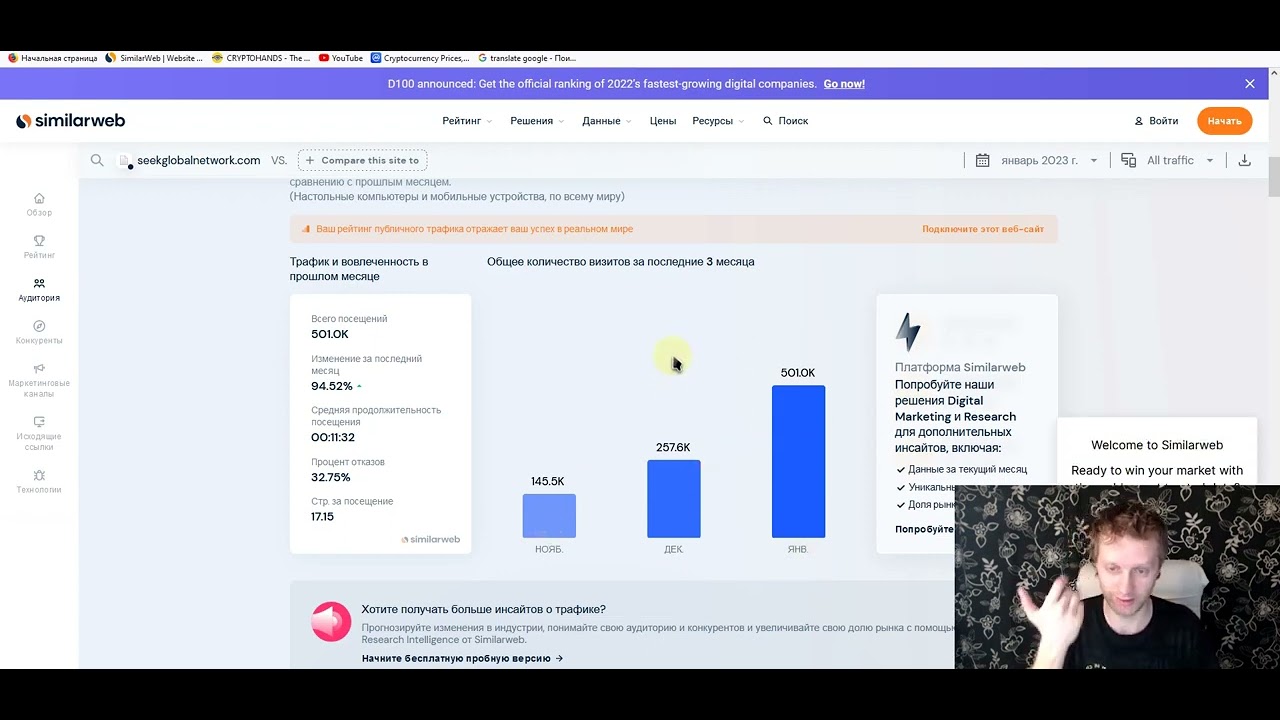Open the Начальная страница bookmark

[x=52, y=58]
